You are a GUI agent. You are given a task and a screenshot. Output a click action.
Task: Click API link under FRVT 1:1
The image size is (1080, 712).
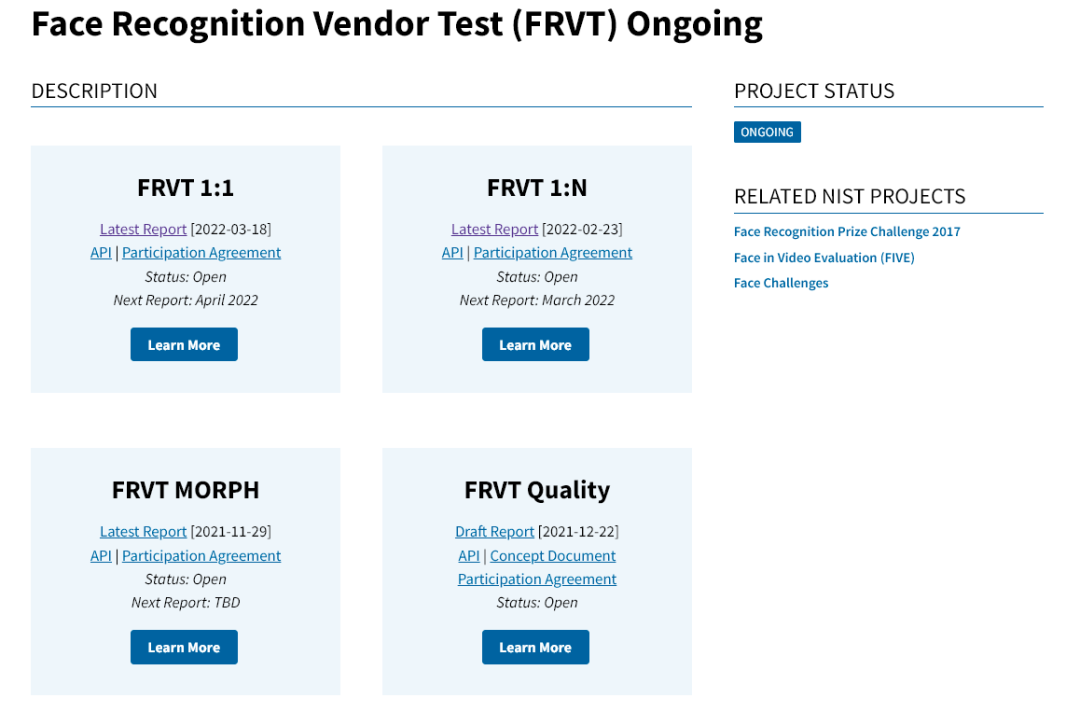click(x=101, y=253)
